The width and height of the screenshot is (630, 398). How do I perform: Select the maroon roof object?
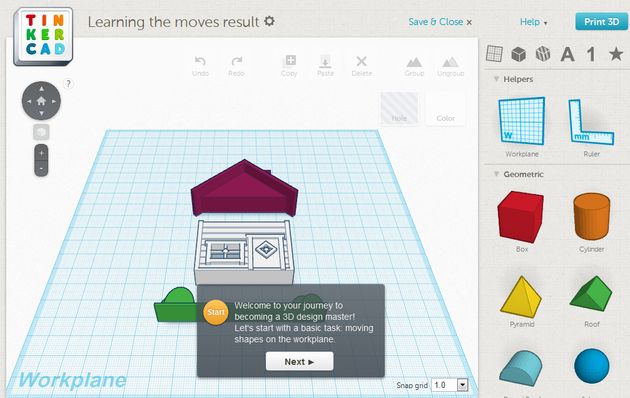(244, 189)
